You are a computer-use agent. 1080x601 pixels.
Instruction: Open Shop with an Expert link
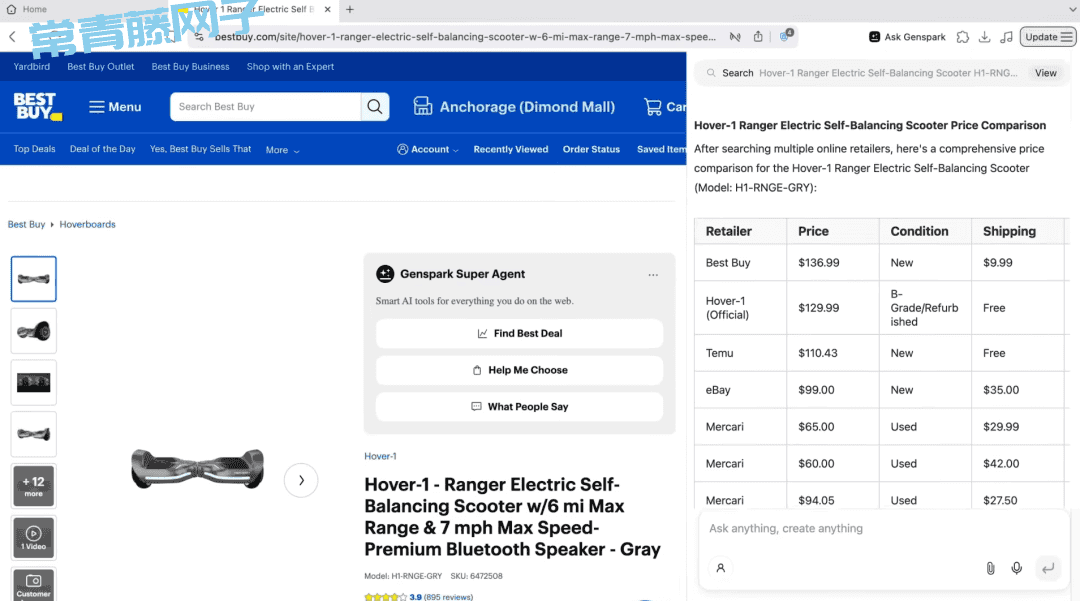[x=290, y=67]
